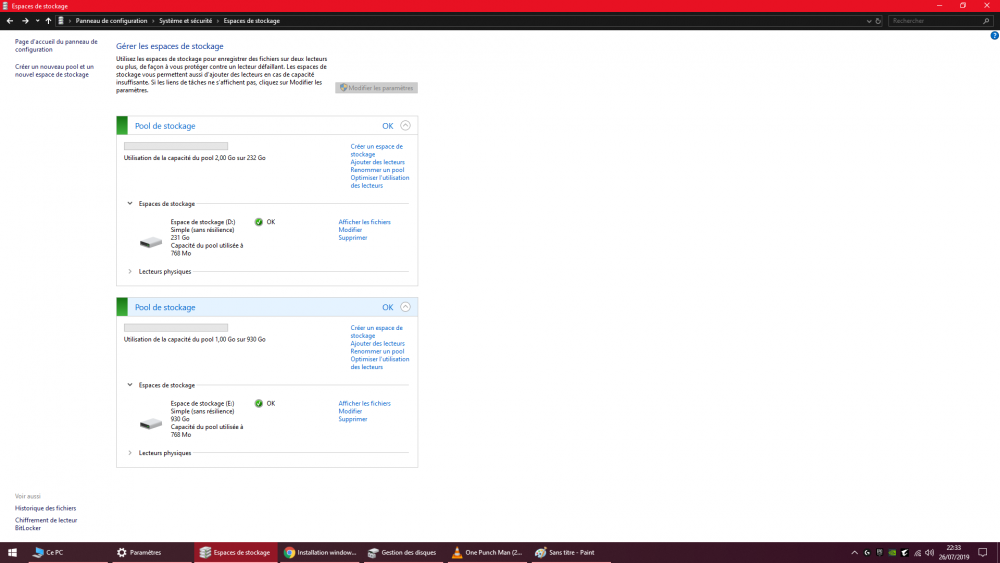Switch to Paramètres in taskbar
The image size is (1000, 563).
[x=152, y=553]
